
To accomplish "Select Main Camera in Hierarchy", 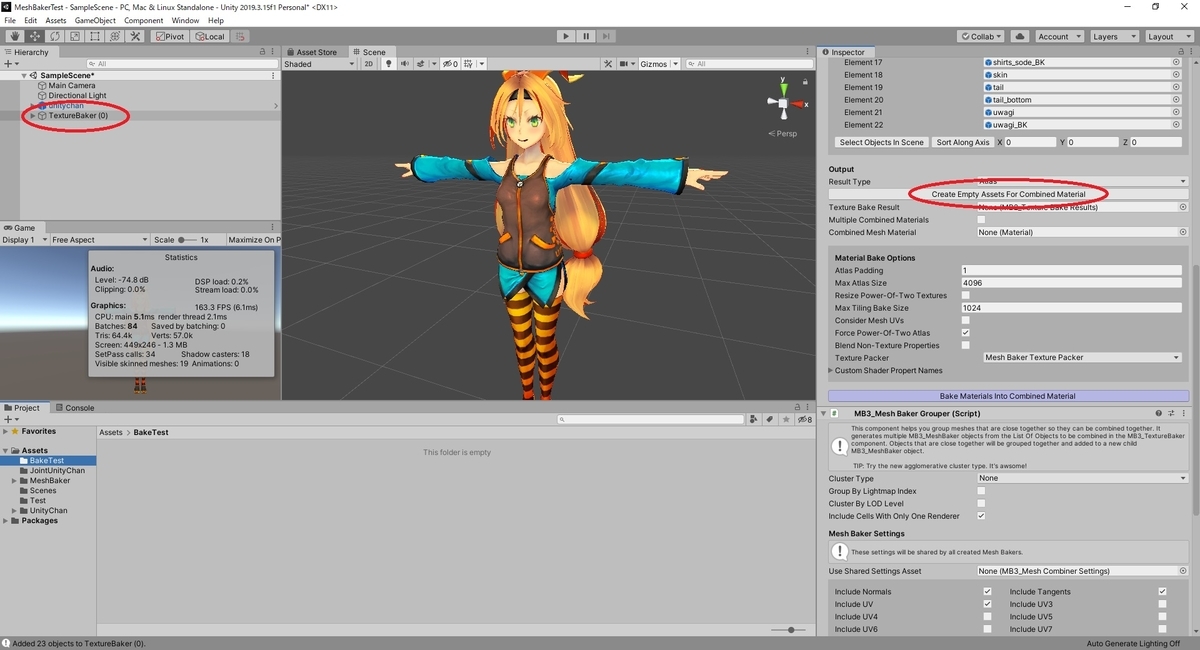I will [72, 85].
